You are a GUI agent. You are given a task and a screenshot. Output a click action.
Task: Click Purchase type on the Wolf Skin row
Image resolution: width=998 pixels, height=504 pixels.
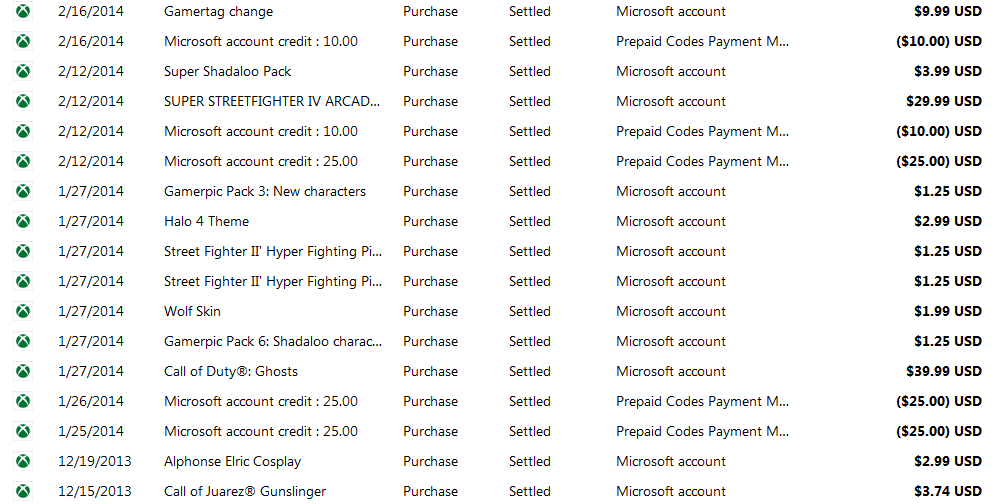[x=430, y=311]
